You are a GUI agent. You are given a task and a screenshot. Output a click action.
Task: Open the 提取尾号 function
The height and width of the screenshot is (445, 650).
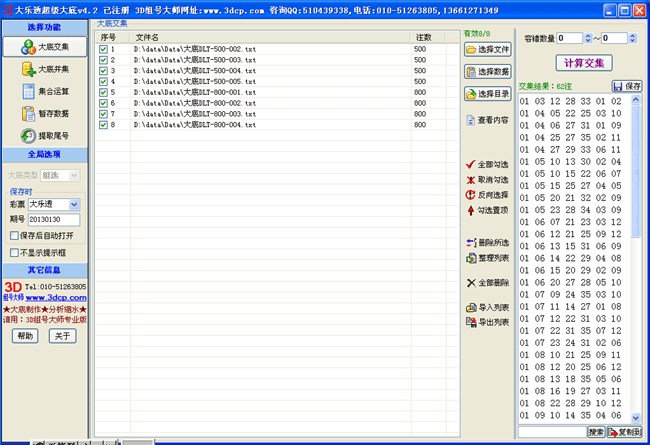click(44, 135)
